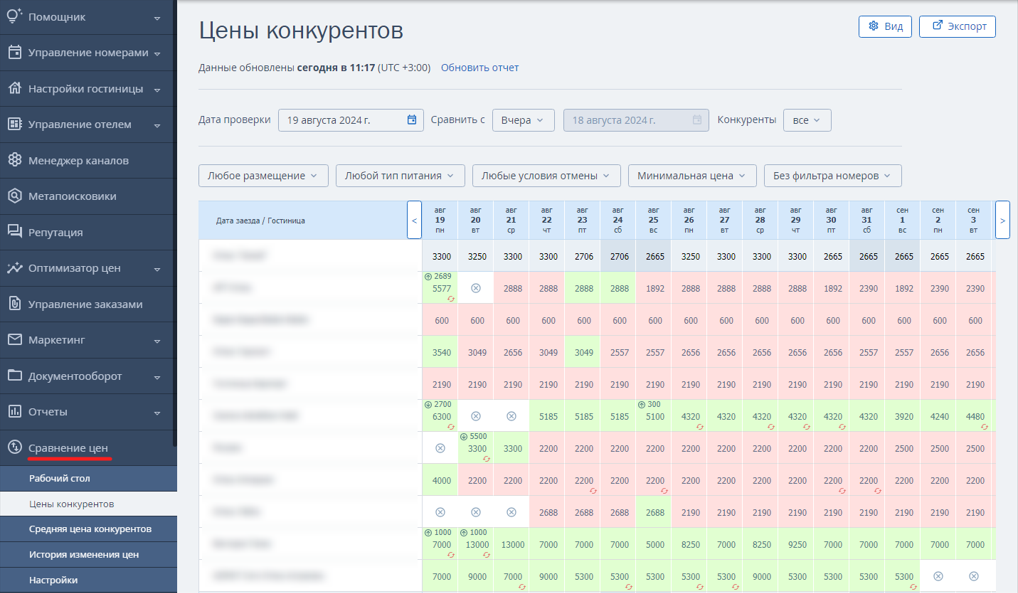Click the Управление отелем icon
The width and height of the screenshot is (1018, 593).
14,124
